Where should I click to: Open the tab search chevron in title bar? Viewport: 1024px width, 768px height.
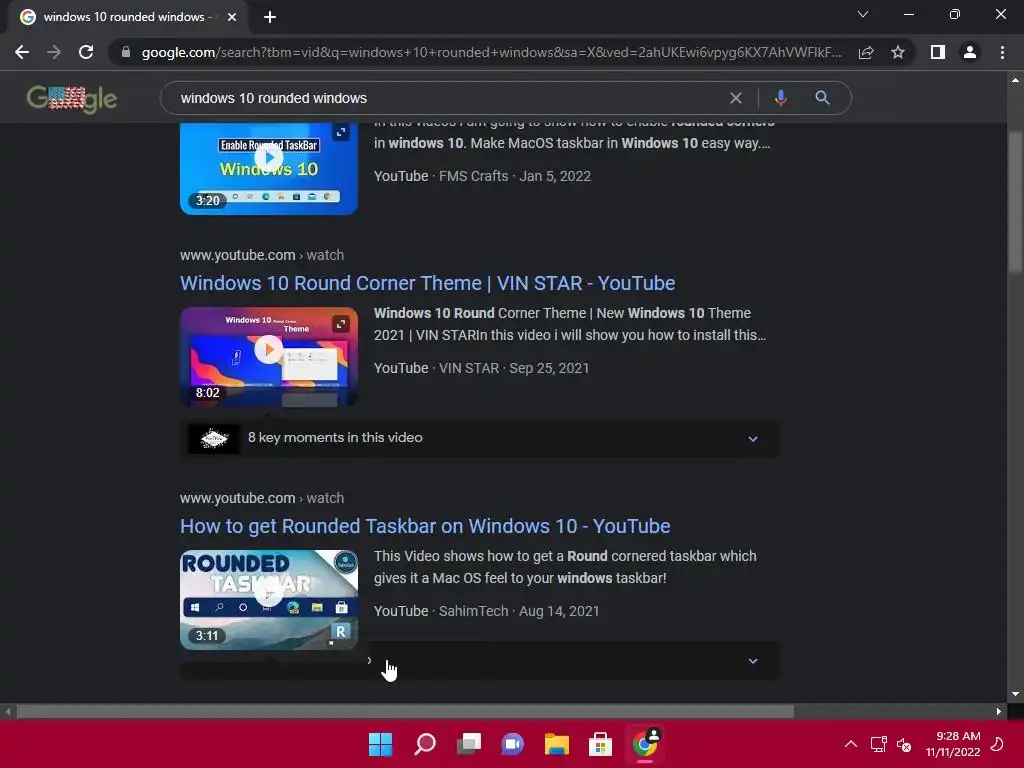[x=863, y=14]
